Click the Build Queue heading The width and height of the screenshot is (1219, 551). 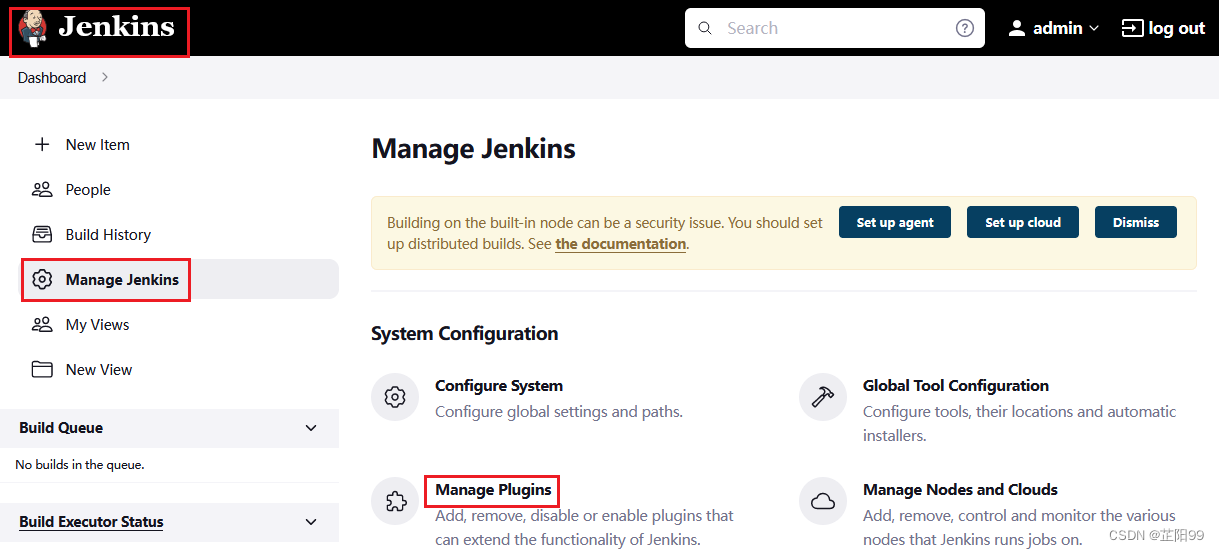click(61, 427)
